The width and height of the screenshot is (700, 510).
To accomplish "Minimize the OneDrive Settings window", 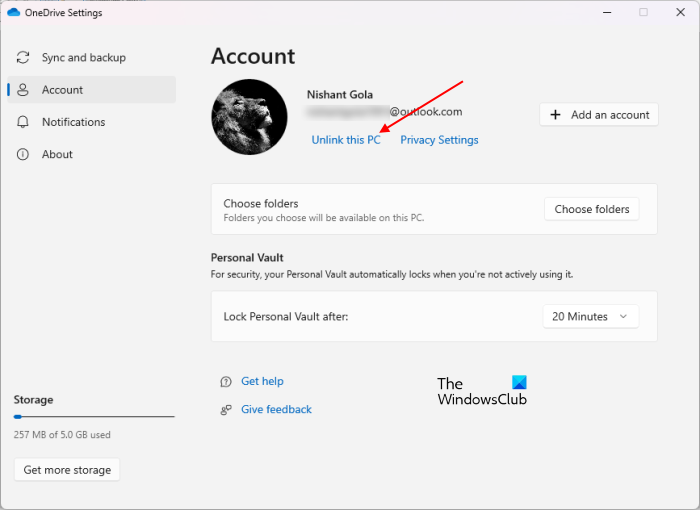I will point(607,13).
